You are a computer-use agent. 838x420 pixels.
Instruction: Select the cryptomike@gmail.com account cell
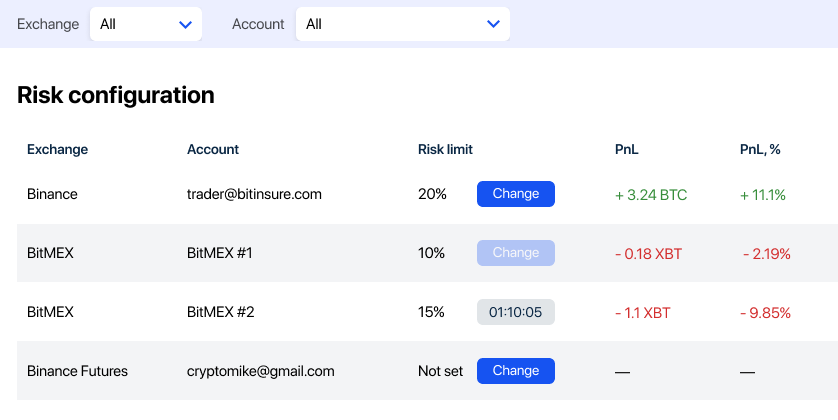pyautogui.click(x=261, y=371)
